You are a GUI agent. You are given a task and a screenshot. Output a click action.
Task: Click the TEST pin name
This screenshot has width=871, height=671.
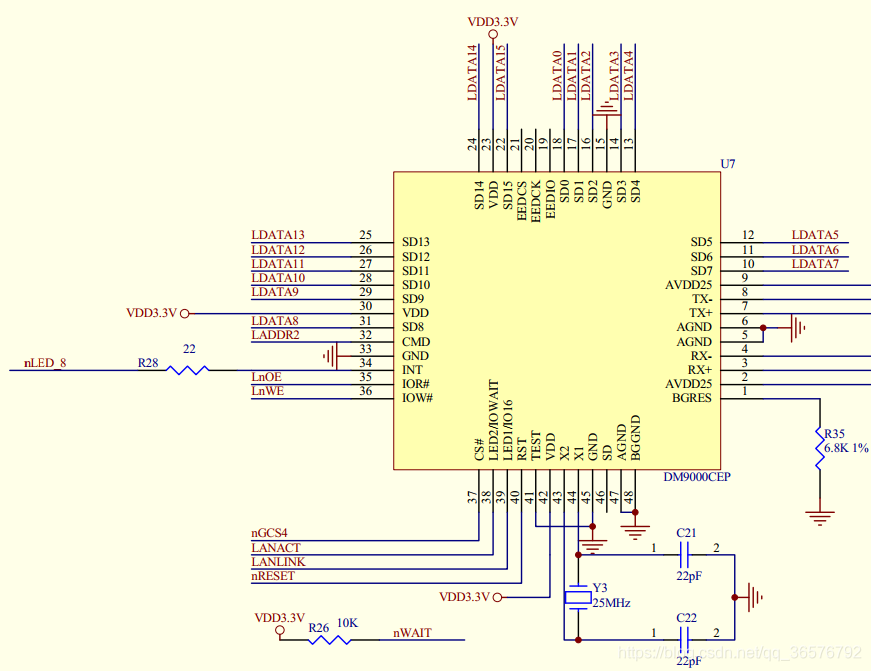point(536,445)
